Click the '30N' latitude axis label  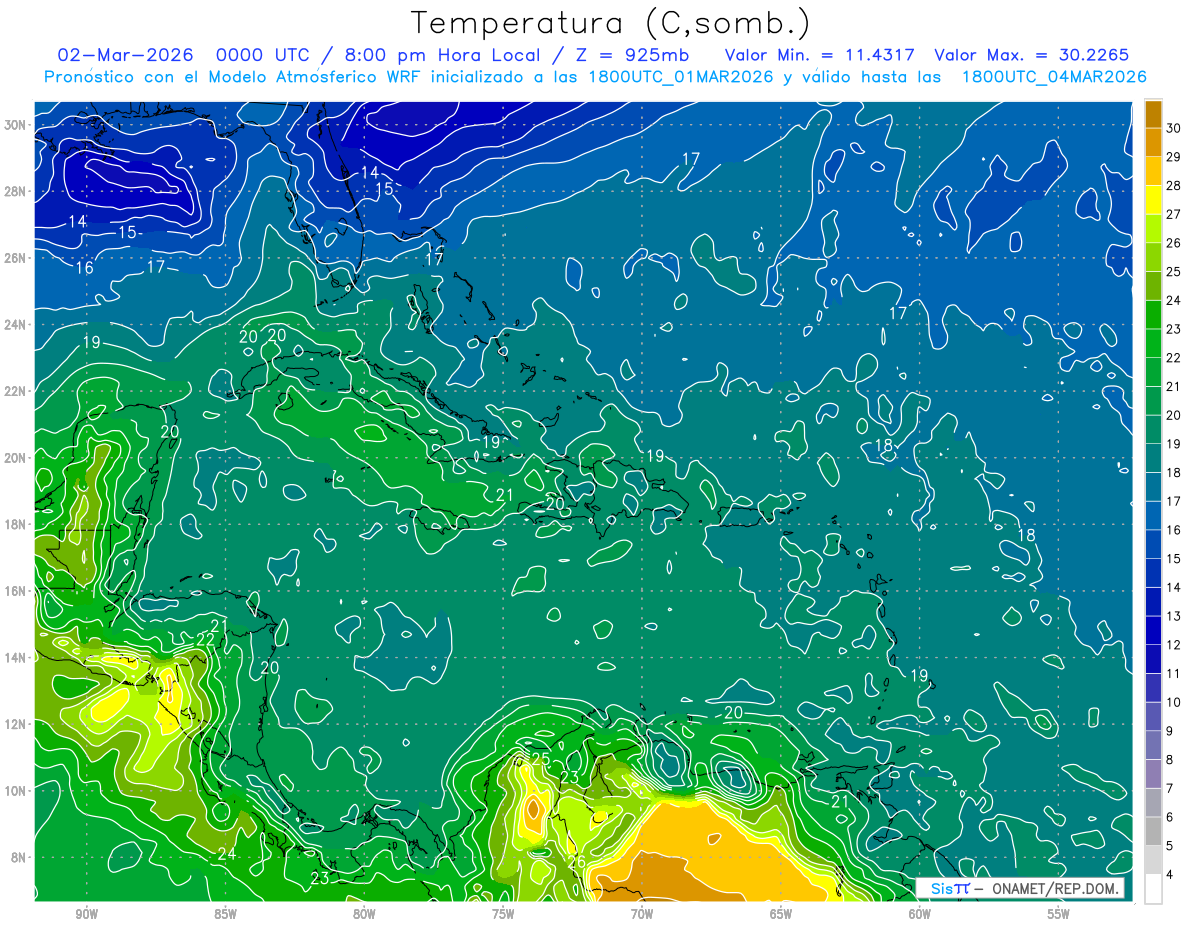click(16, 125)
